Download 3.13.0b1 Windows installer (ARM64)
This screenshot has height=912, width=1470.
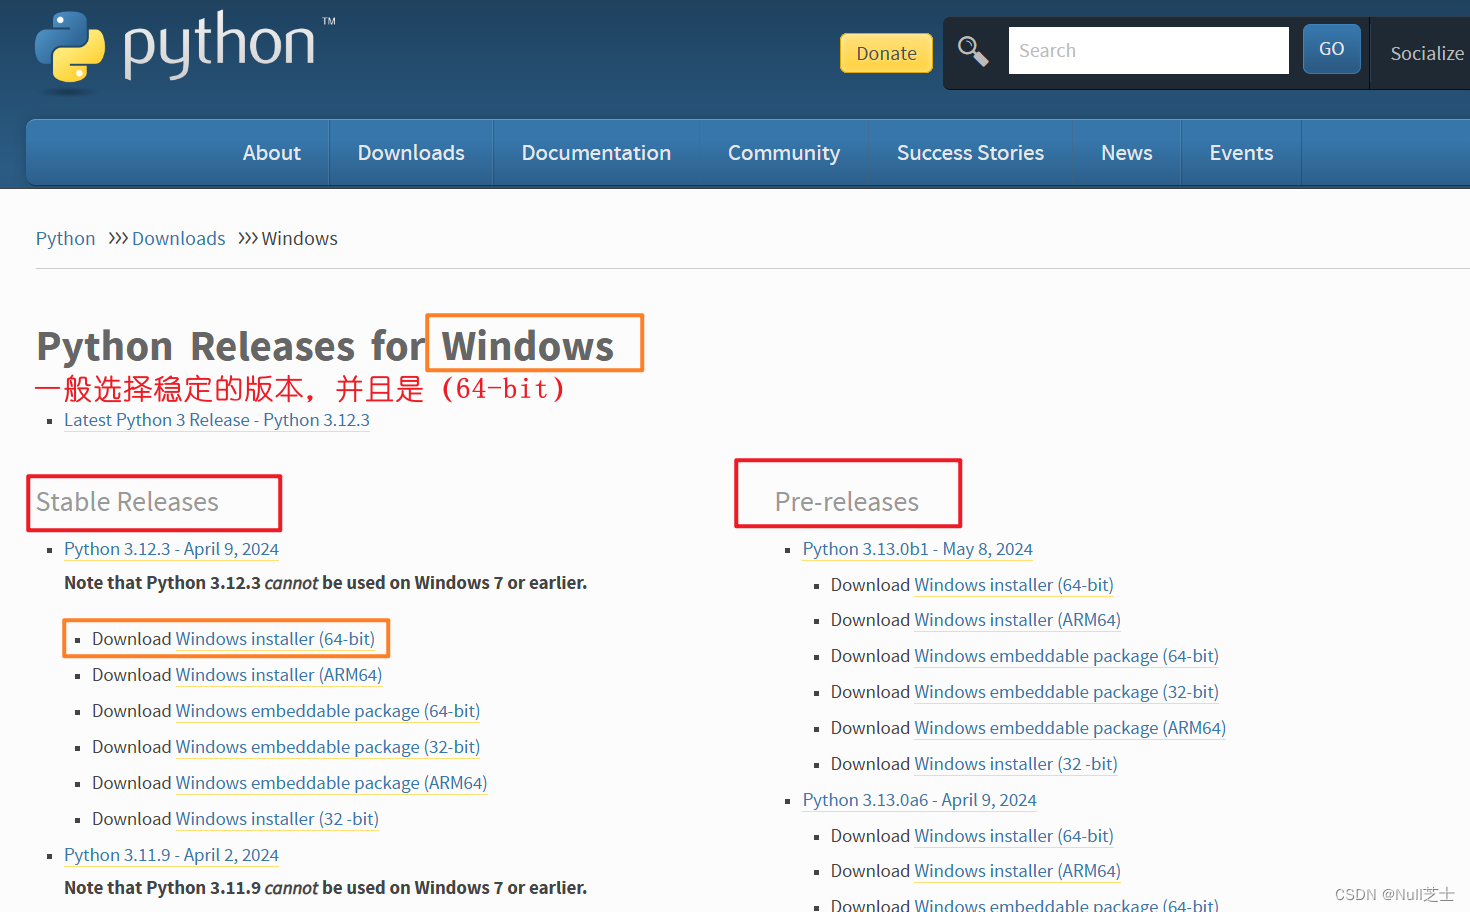click(1018, 620)
